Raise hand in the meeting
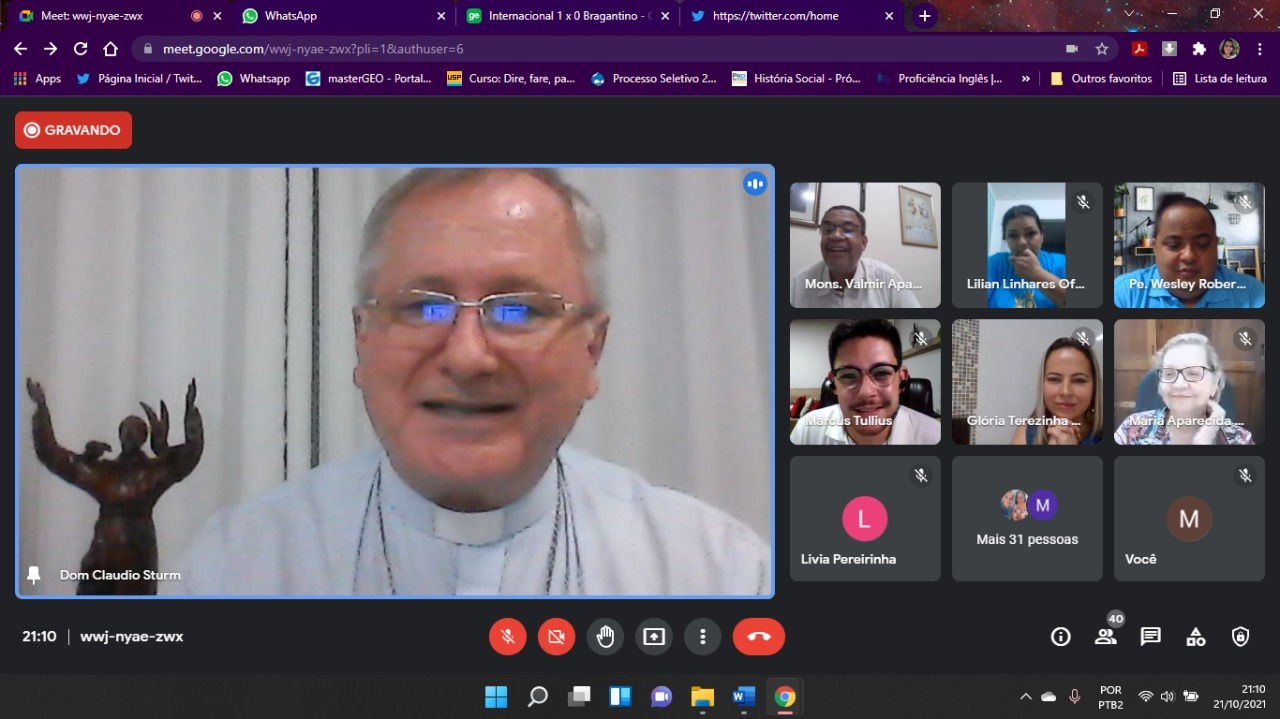The width and height of the screenshot is (1280, 719). [x=605, y=637]
